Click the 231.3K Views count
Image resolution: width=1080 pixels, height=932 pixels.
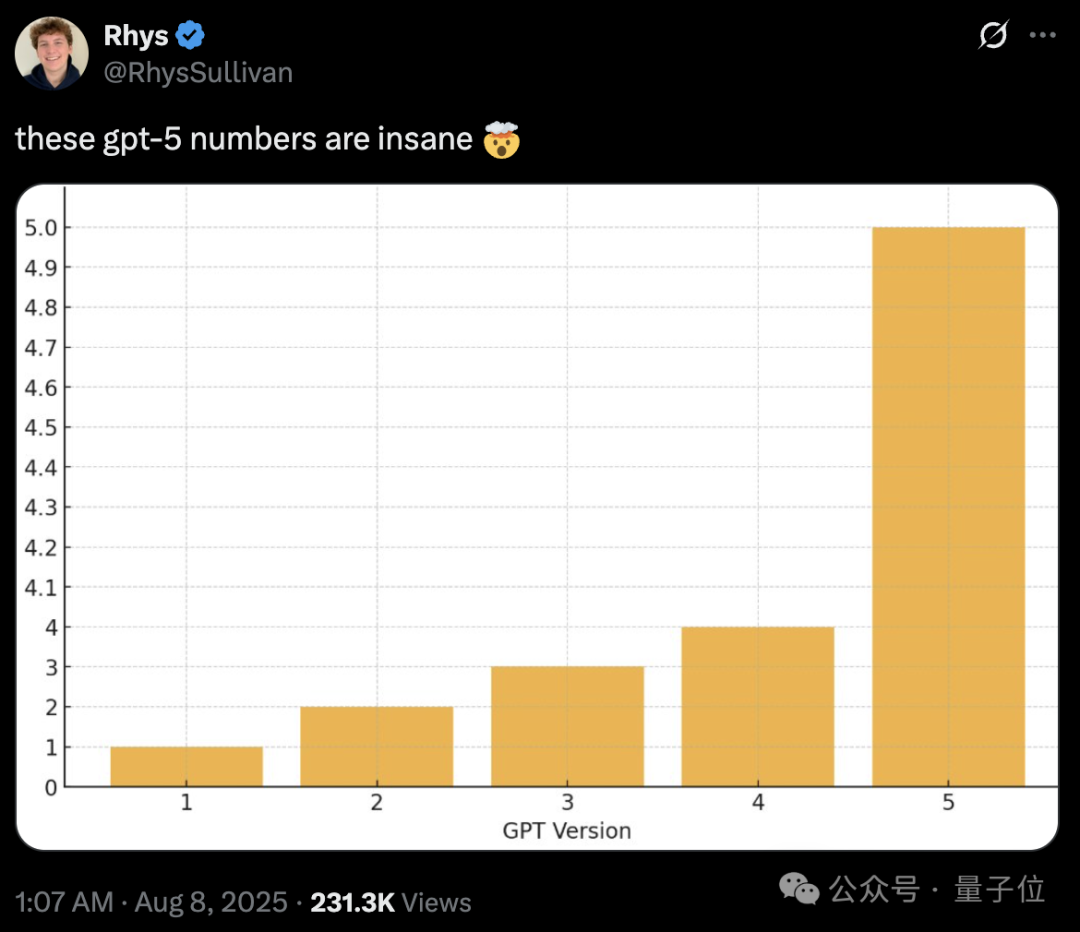pyautogui.click(x=390, y=902)
